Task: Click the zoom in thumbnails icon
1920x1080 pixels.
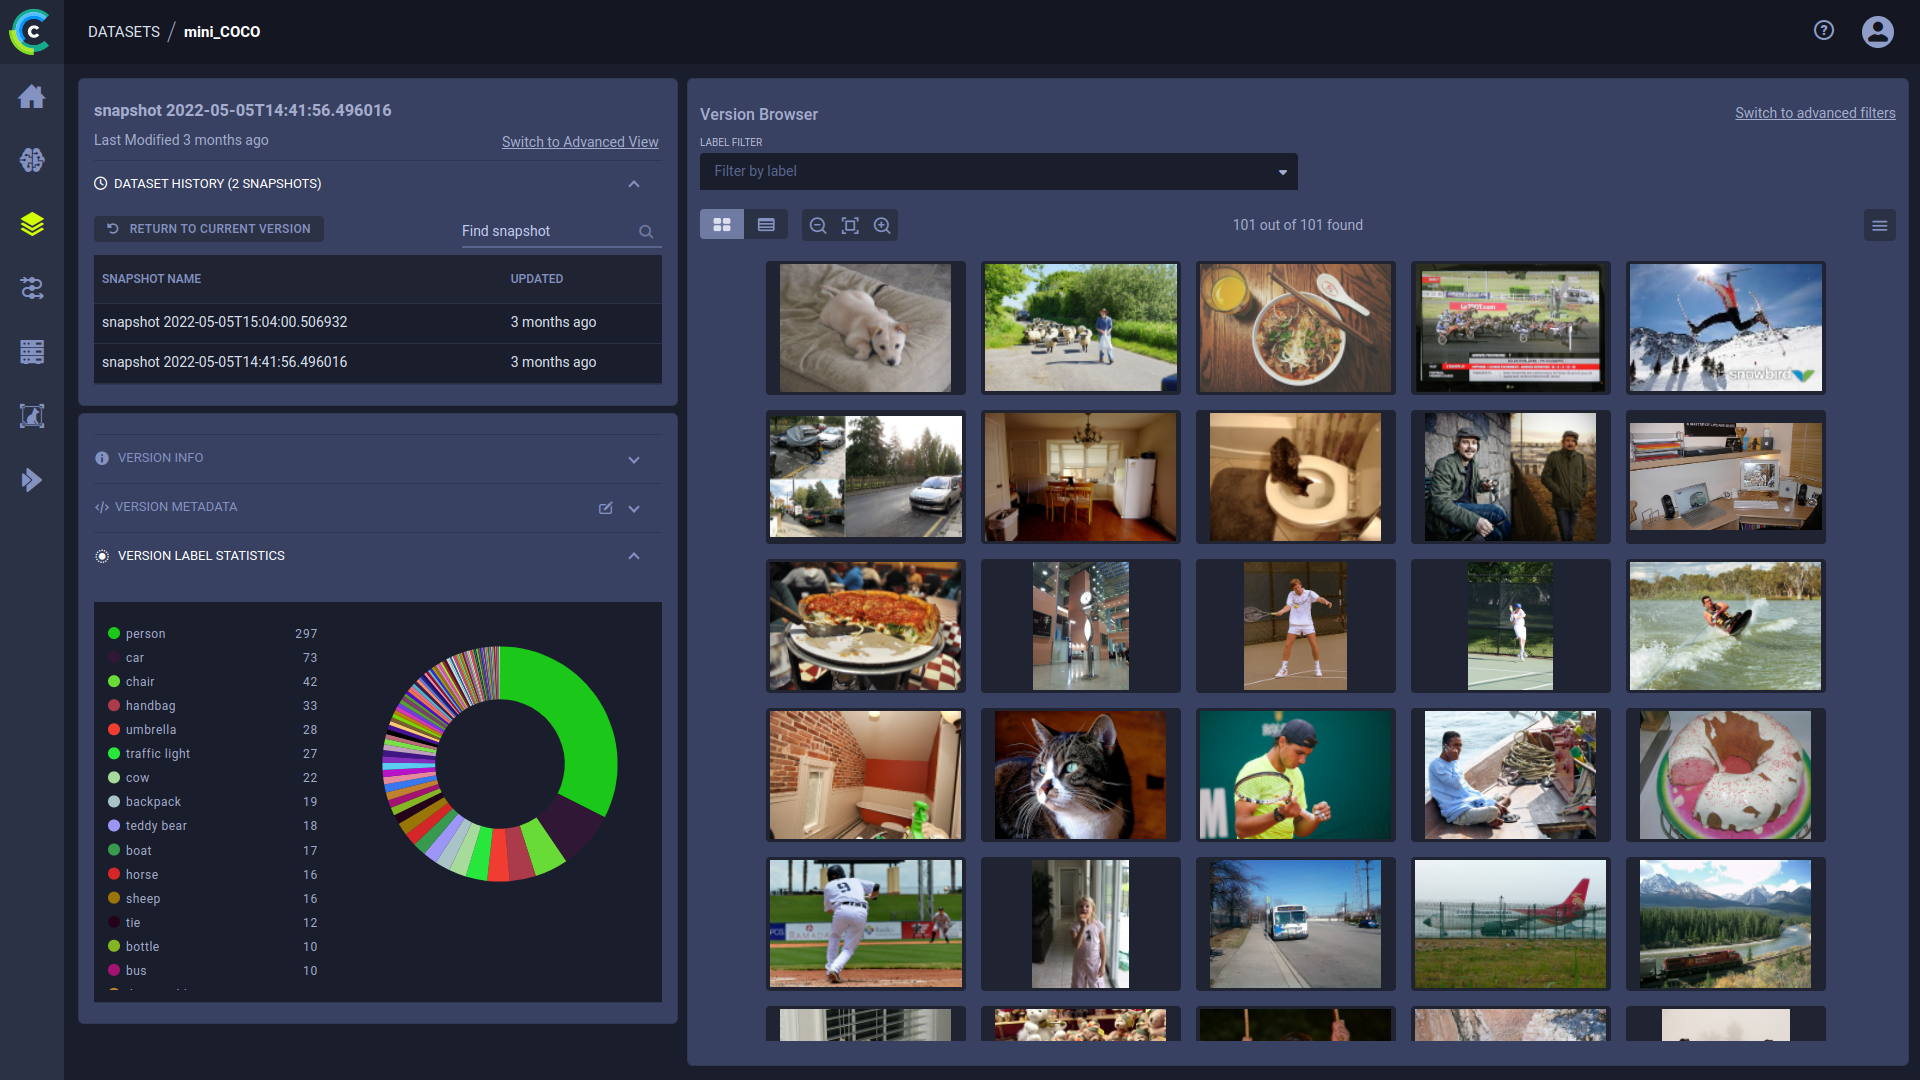Action: click(x=882, y=225)
